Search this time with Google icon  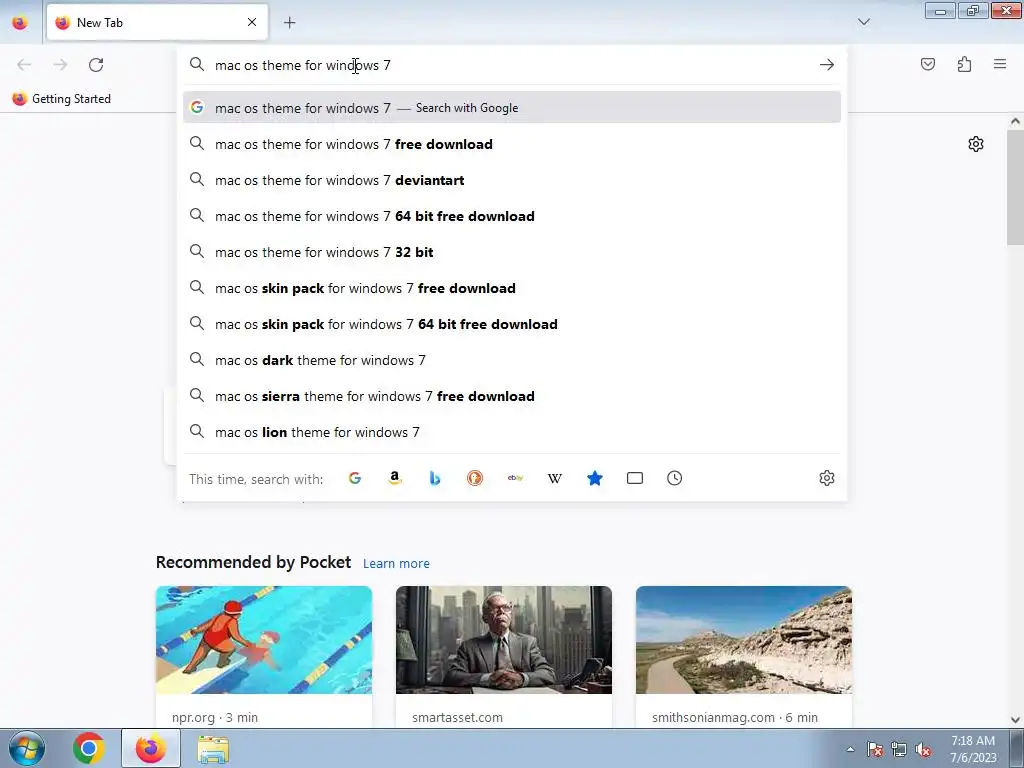pos(355,478)
